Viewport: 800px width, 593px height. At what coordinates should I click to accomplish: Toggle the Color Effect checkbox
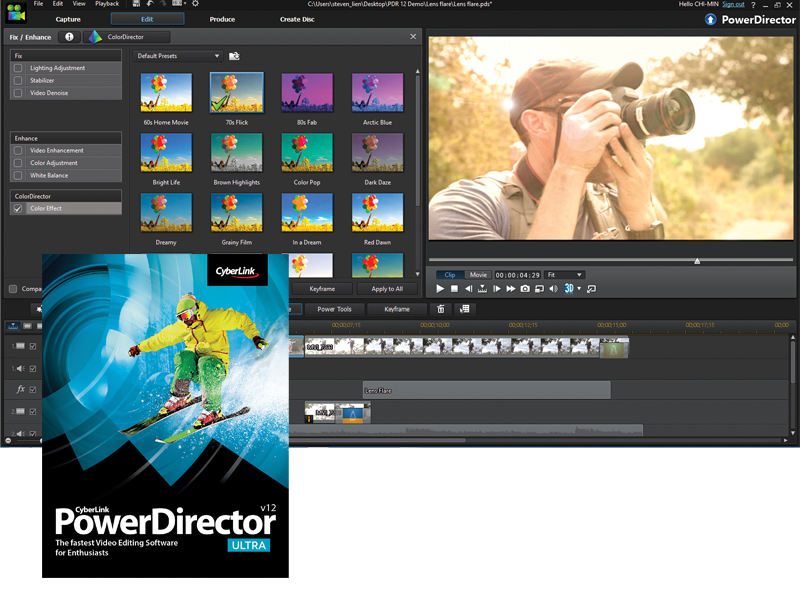20,208
